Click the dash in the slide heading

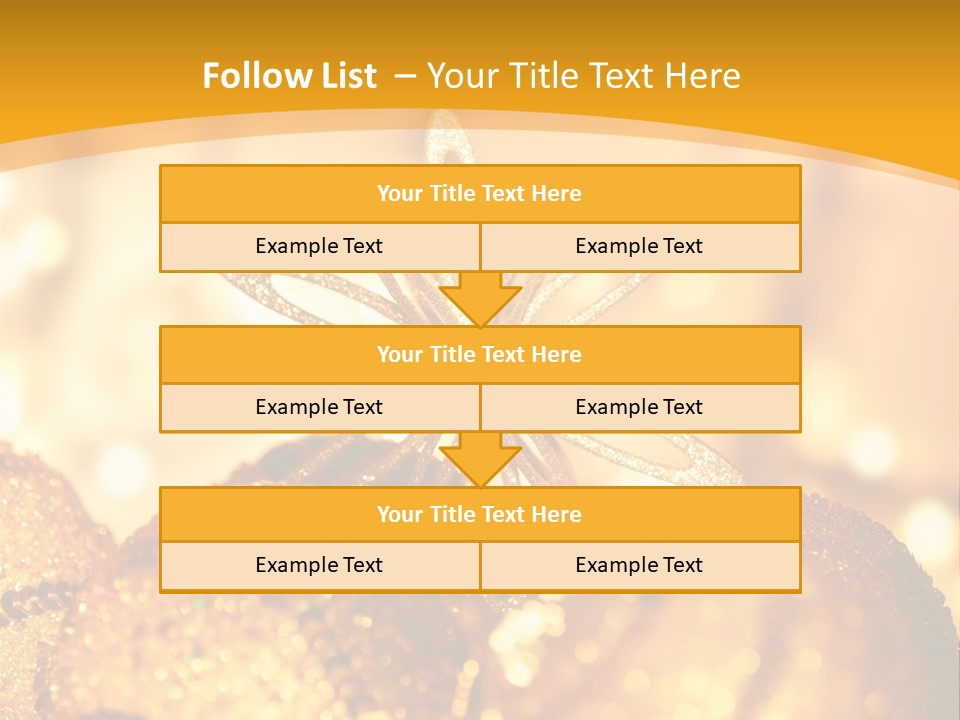pos(405,76)
